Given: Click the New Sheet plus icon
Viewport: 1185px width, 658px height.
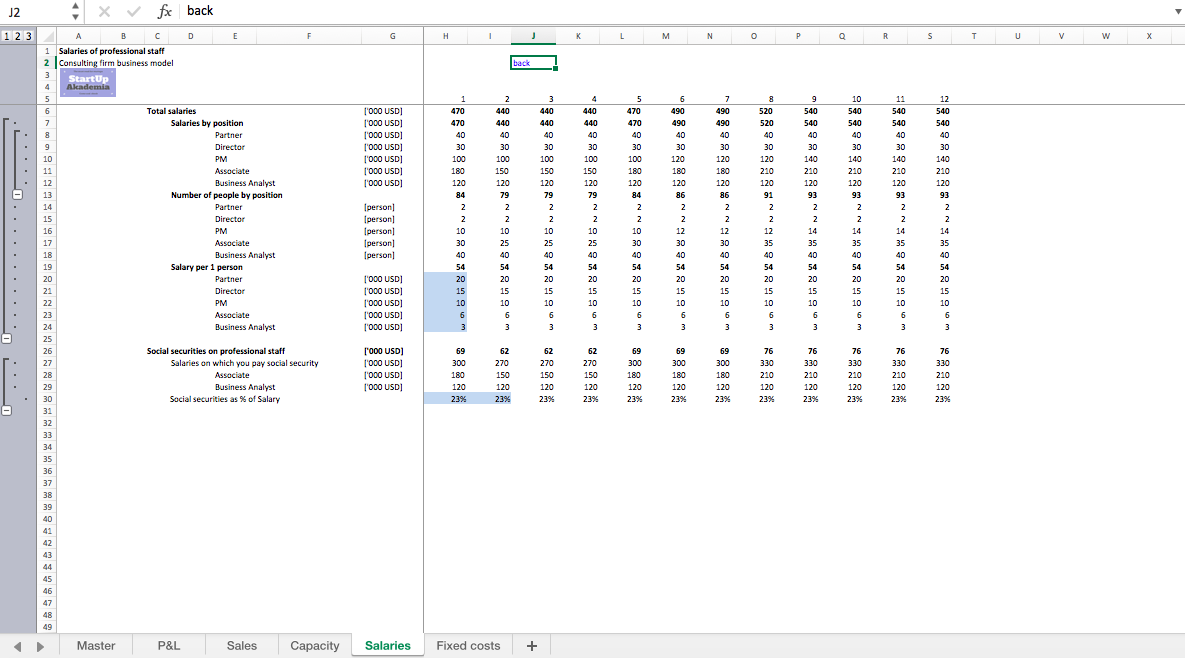Looking at the screenshot, I should pyautogui.click(x=531, y=645).
